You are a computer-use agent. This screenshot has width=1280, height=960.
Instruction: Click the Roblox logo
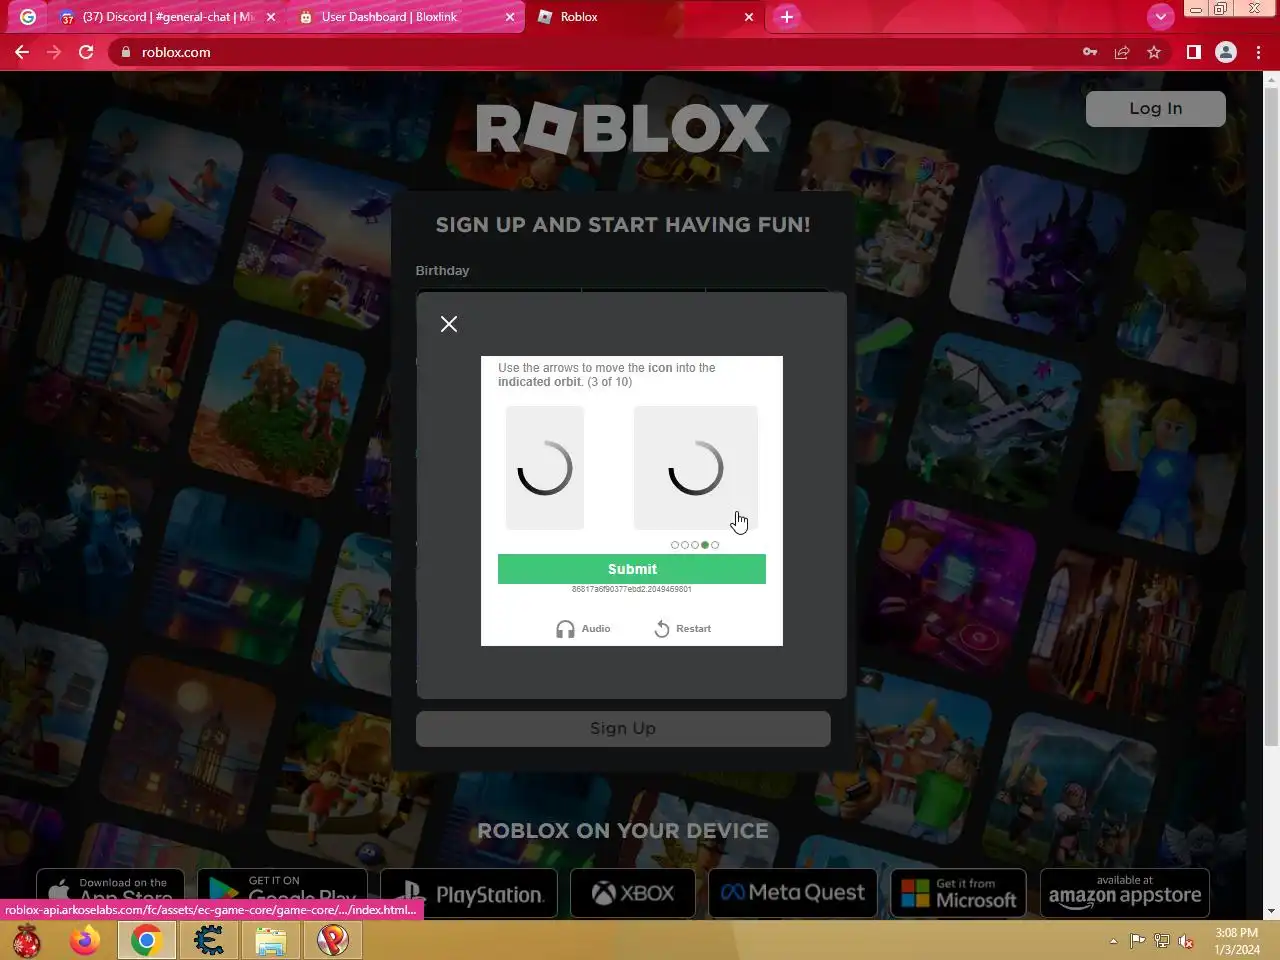(622, 128)
